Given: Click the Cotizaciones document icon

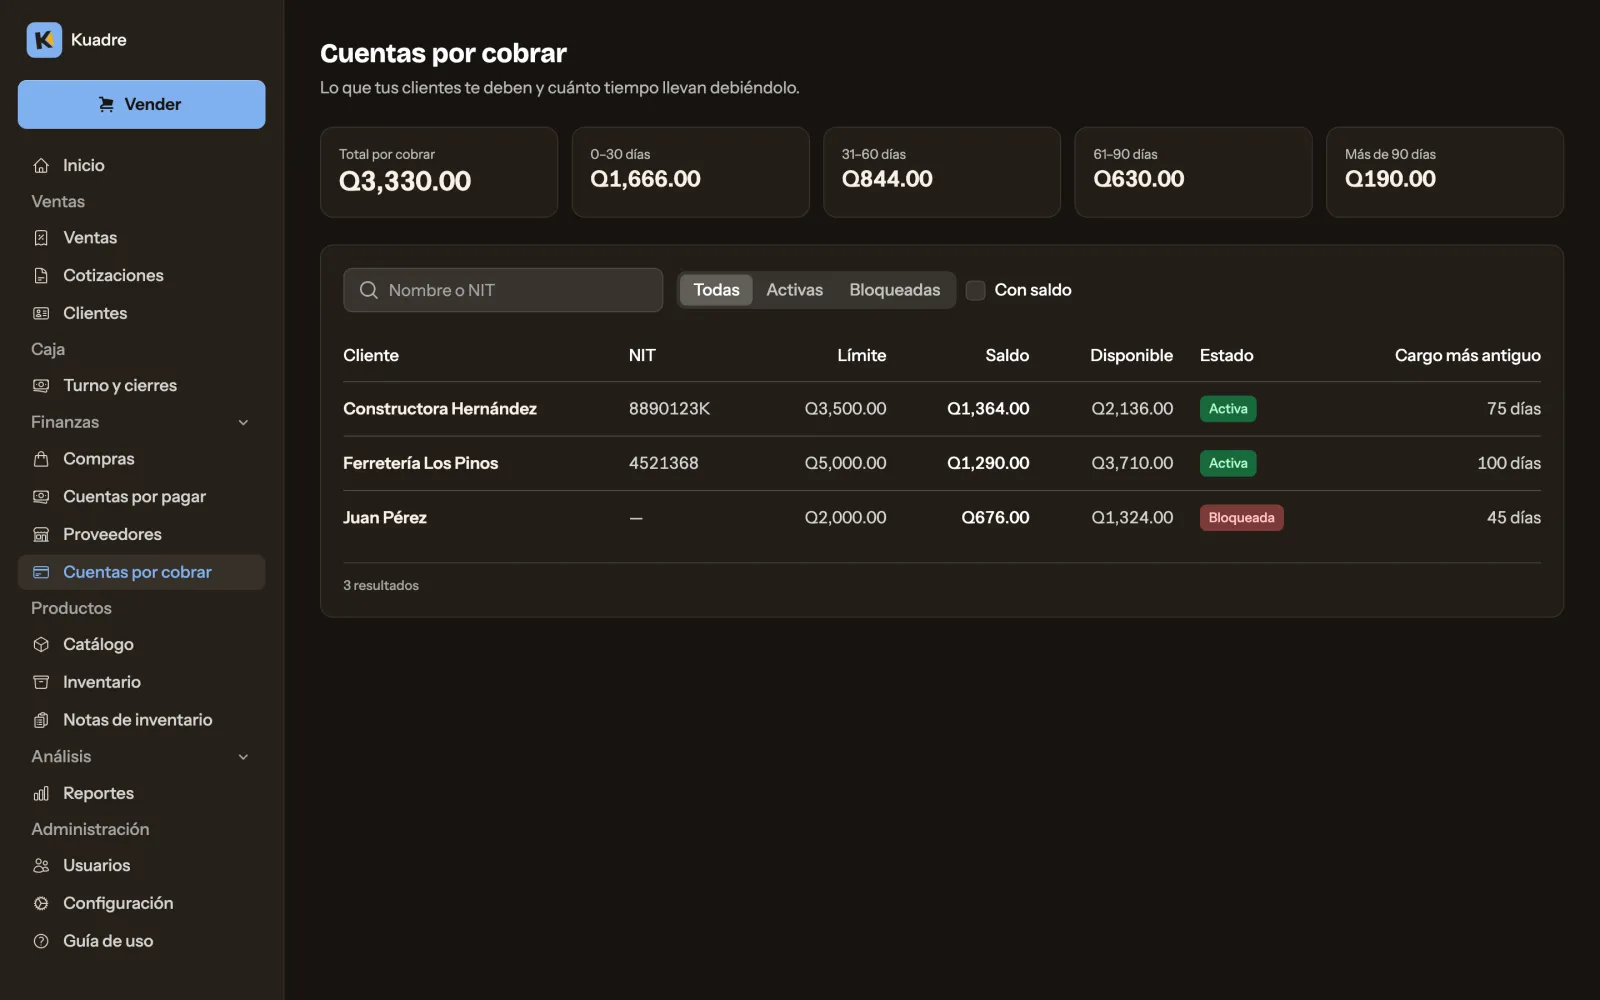Looking at the screenshot, I should 41,276.
